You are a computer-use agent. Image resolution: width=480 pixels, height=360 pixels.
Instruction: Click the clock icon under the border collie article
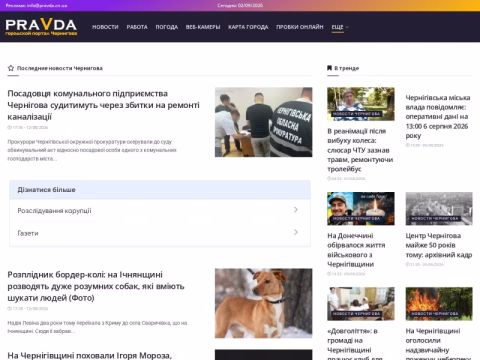pyautogui.click(x=9, y=308)
